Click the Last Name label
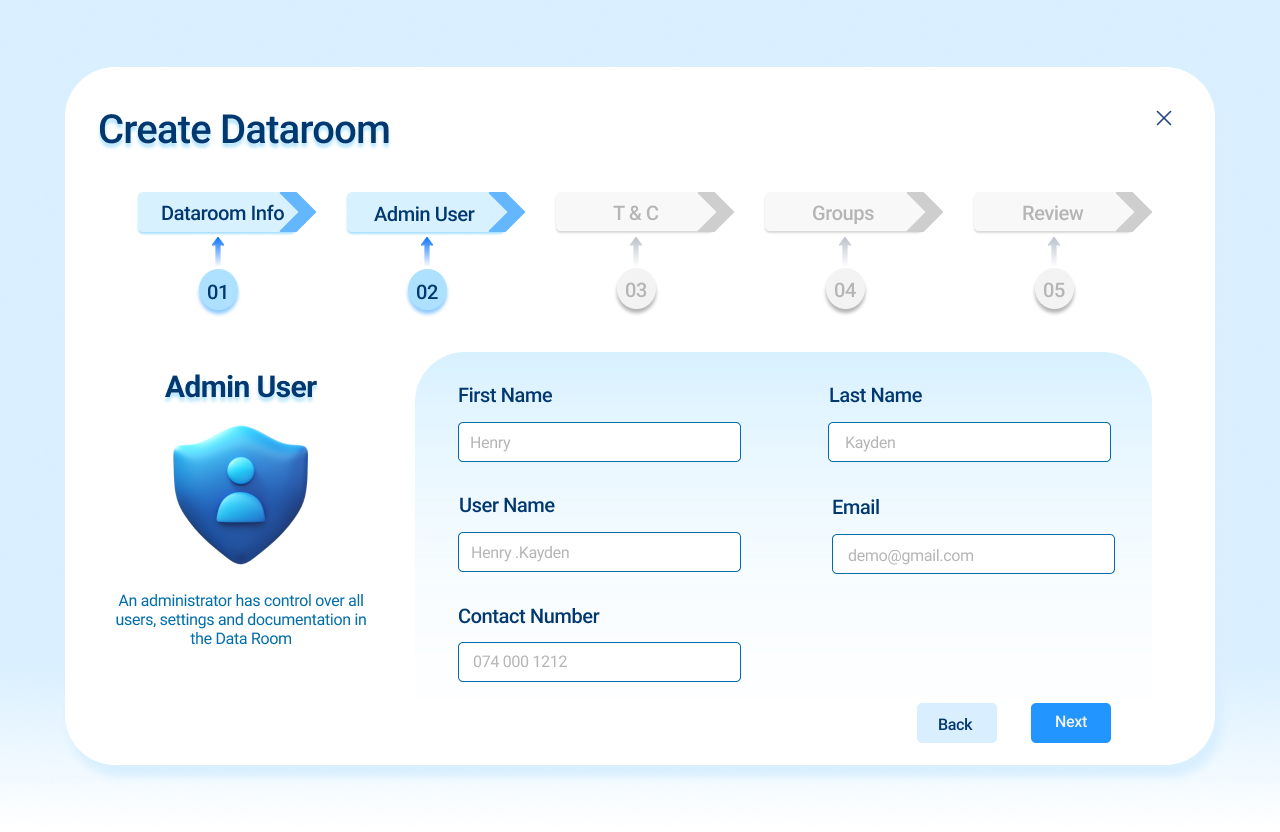Screen dimensions: 1280x832 tap(876, 396)
